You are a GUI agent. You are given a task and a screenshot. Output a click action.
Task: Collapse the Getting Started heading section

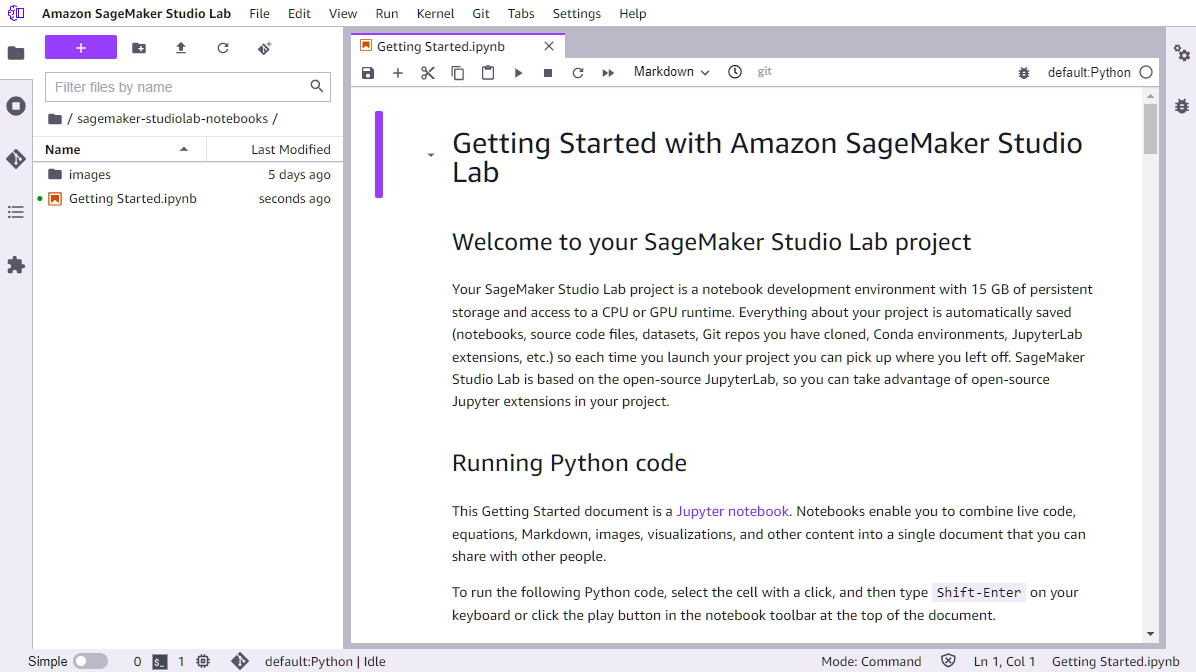(x=431, y=155)
